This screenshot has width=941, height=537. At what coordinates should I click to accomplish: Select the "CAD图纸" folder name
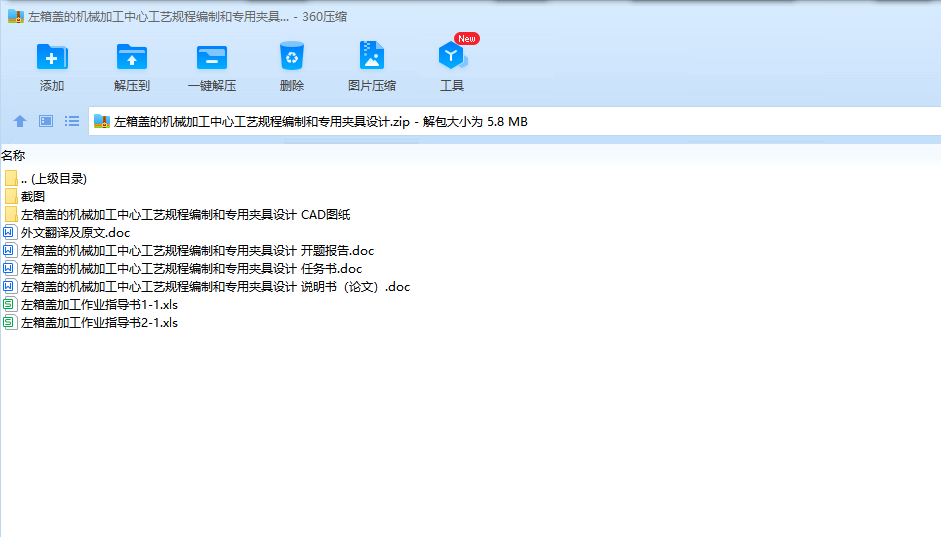185,214
